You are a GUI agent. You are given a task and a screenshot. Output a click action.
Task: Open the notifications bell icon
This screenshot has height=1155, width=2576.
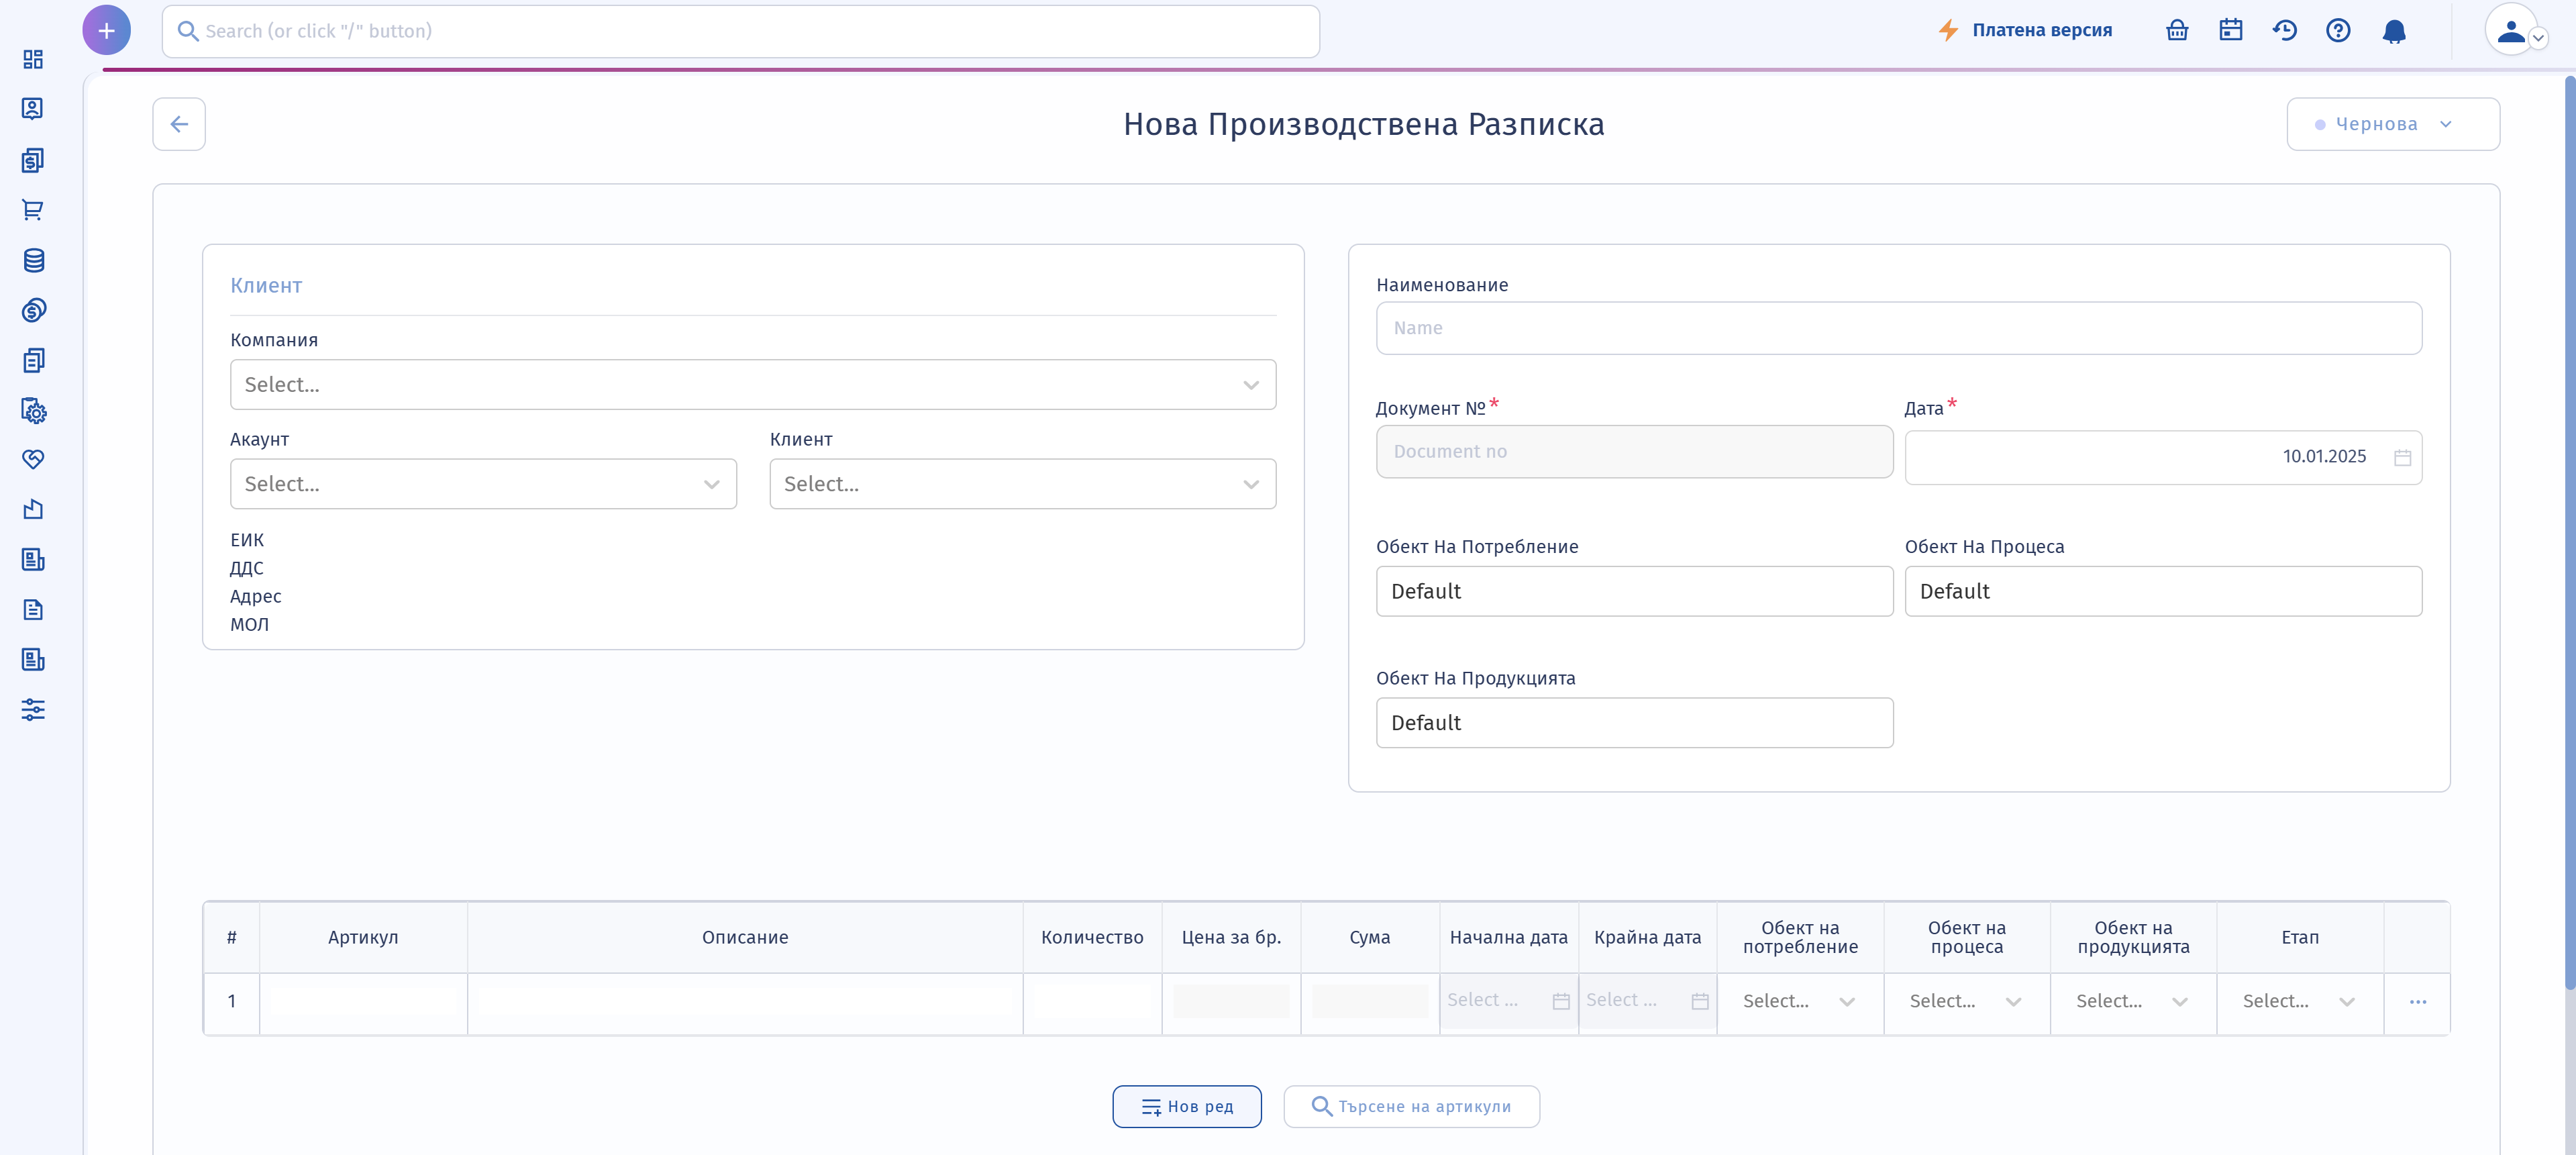click(2394, 31)
